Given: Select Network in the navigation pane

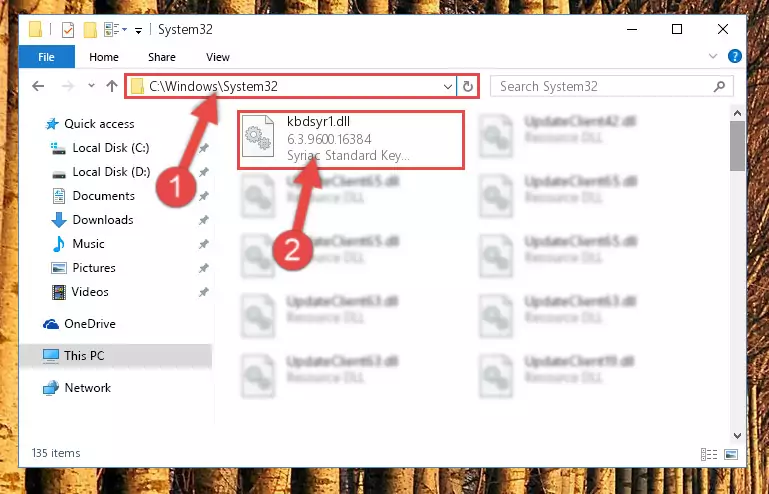Looking at the screenshot, I should tap(88, 388).
